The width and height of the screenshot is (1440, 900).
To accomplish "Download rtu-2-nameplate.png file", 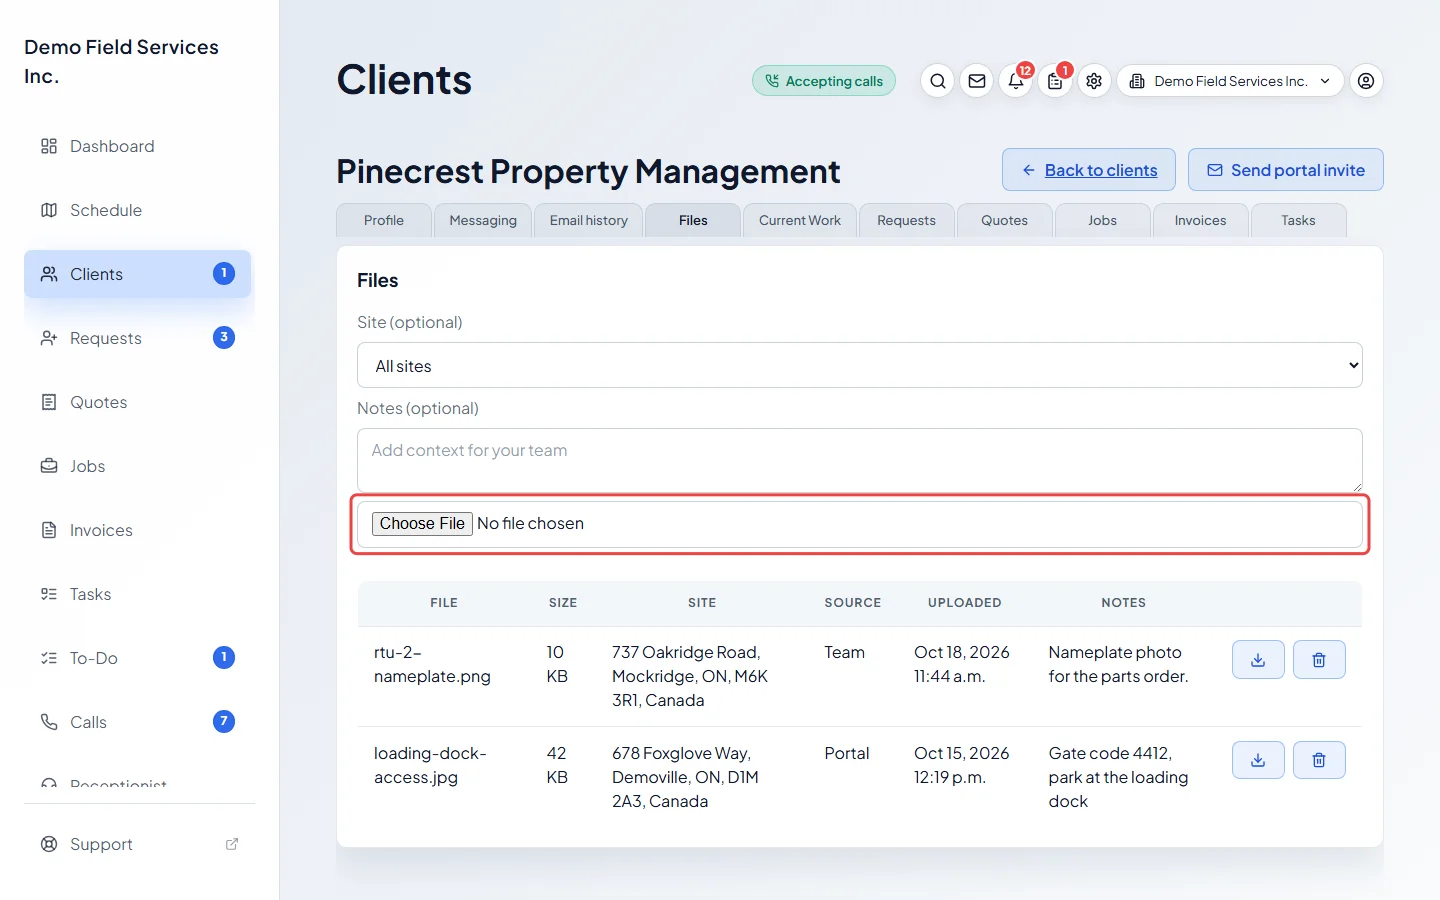I will click(x=1258, y=660).
